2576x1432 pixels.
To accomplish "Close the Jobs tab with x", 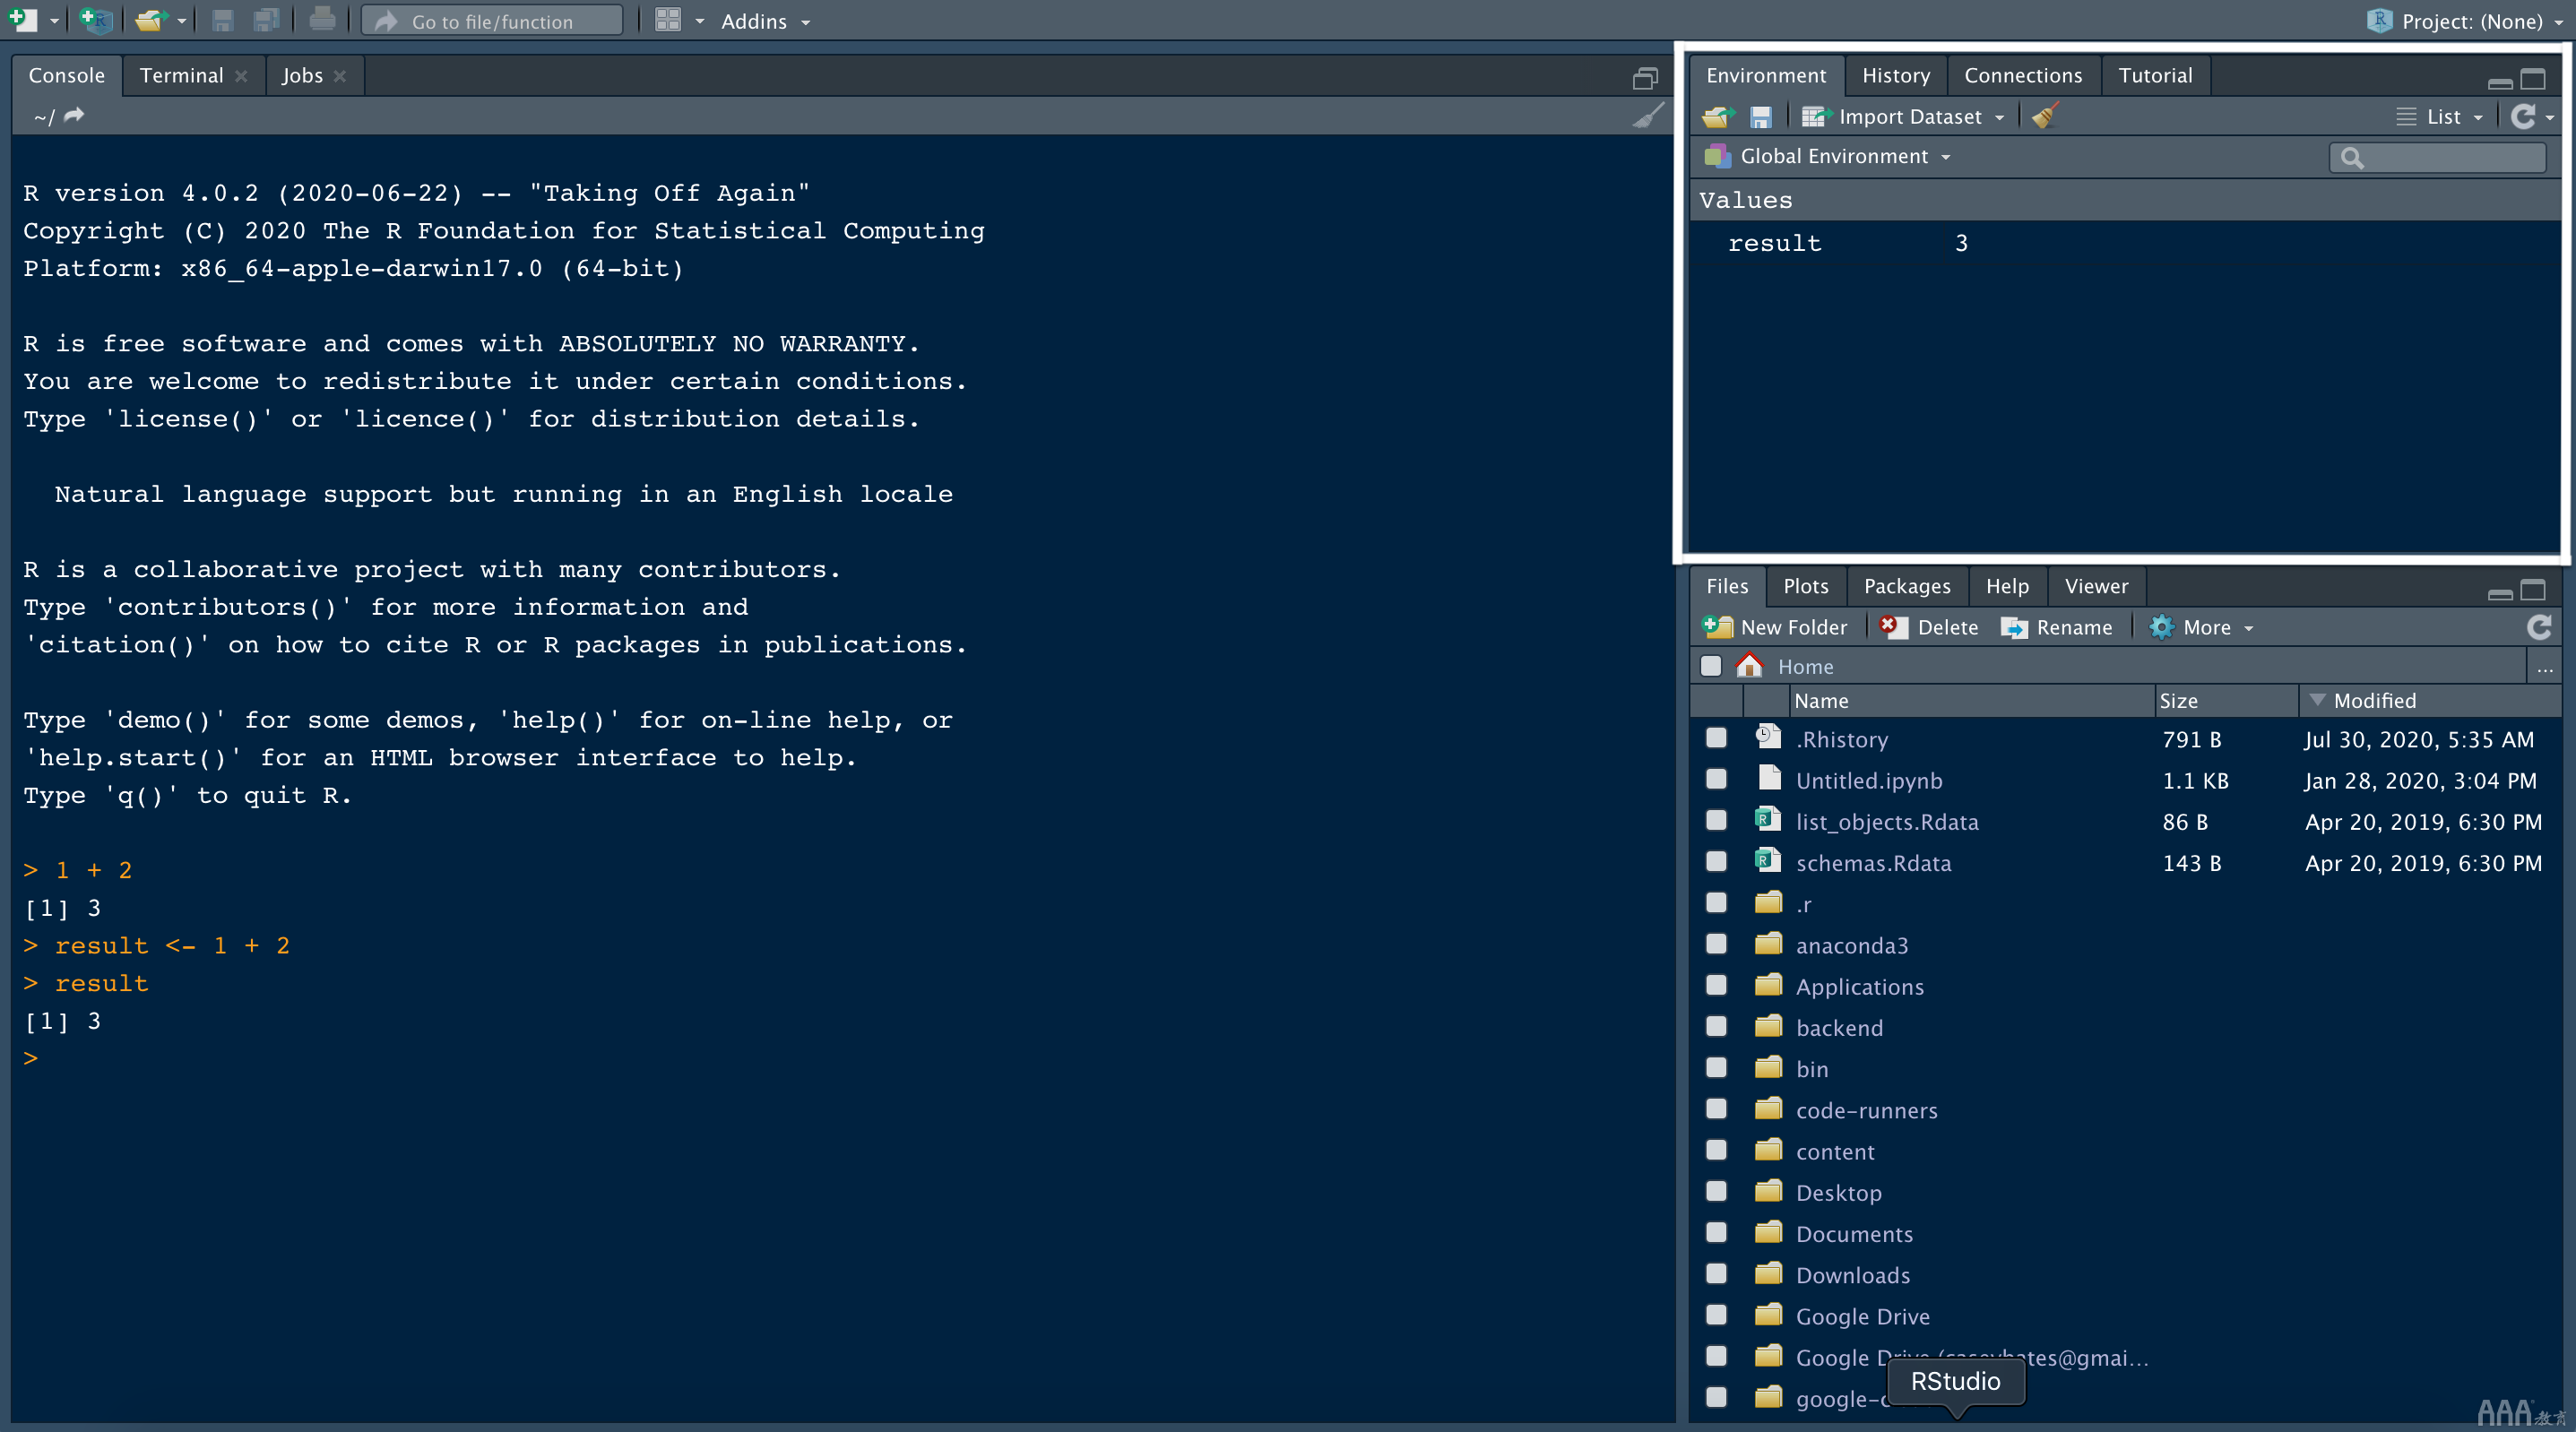I will tap(340, 76).
